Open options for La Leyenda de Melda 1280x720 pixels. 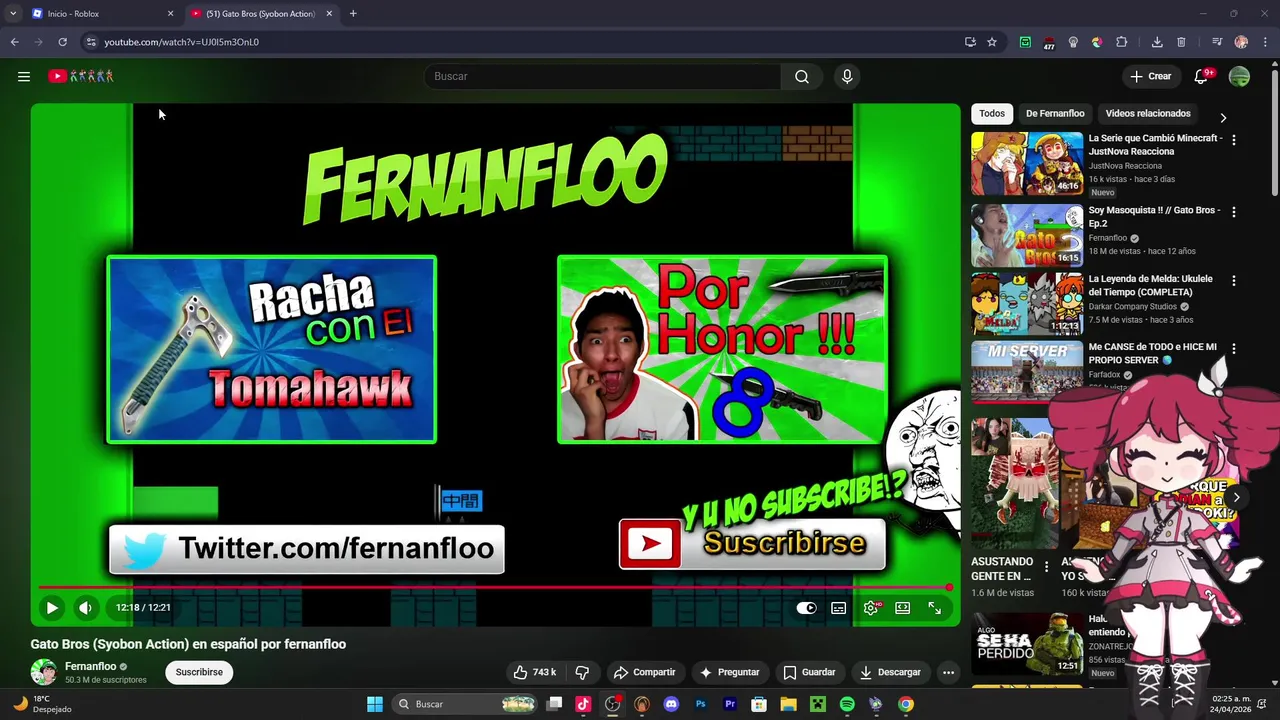pyautogui.click(x=1233, y=281)
